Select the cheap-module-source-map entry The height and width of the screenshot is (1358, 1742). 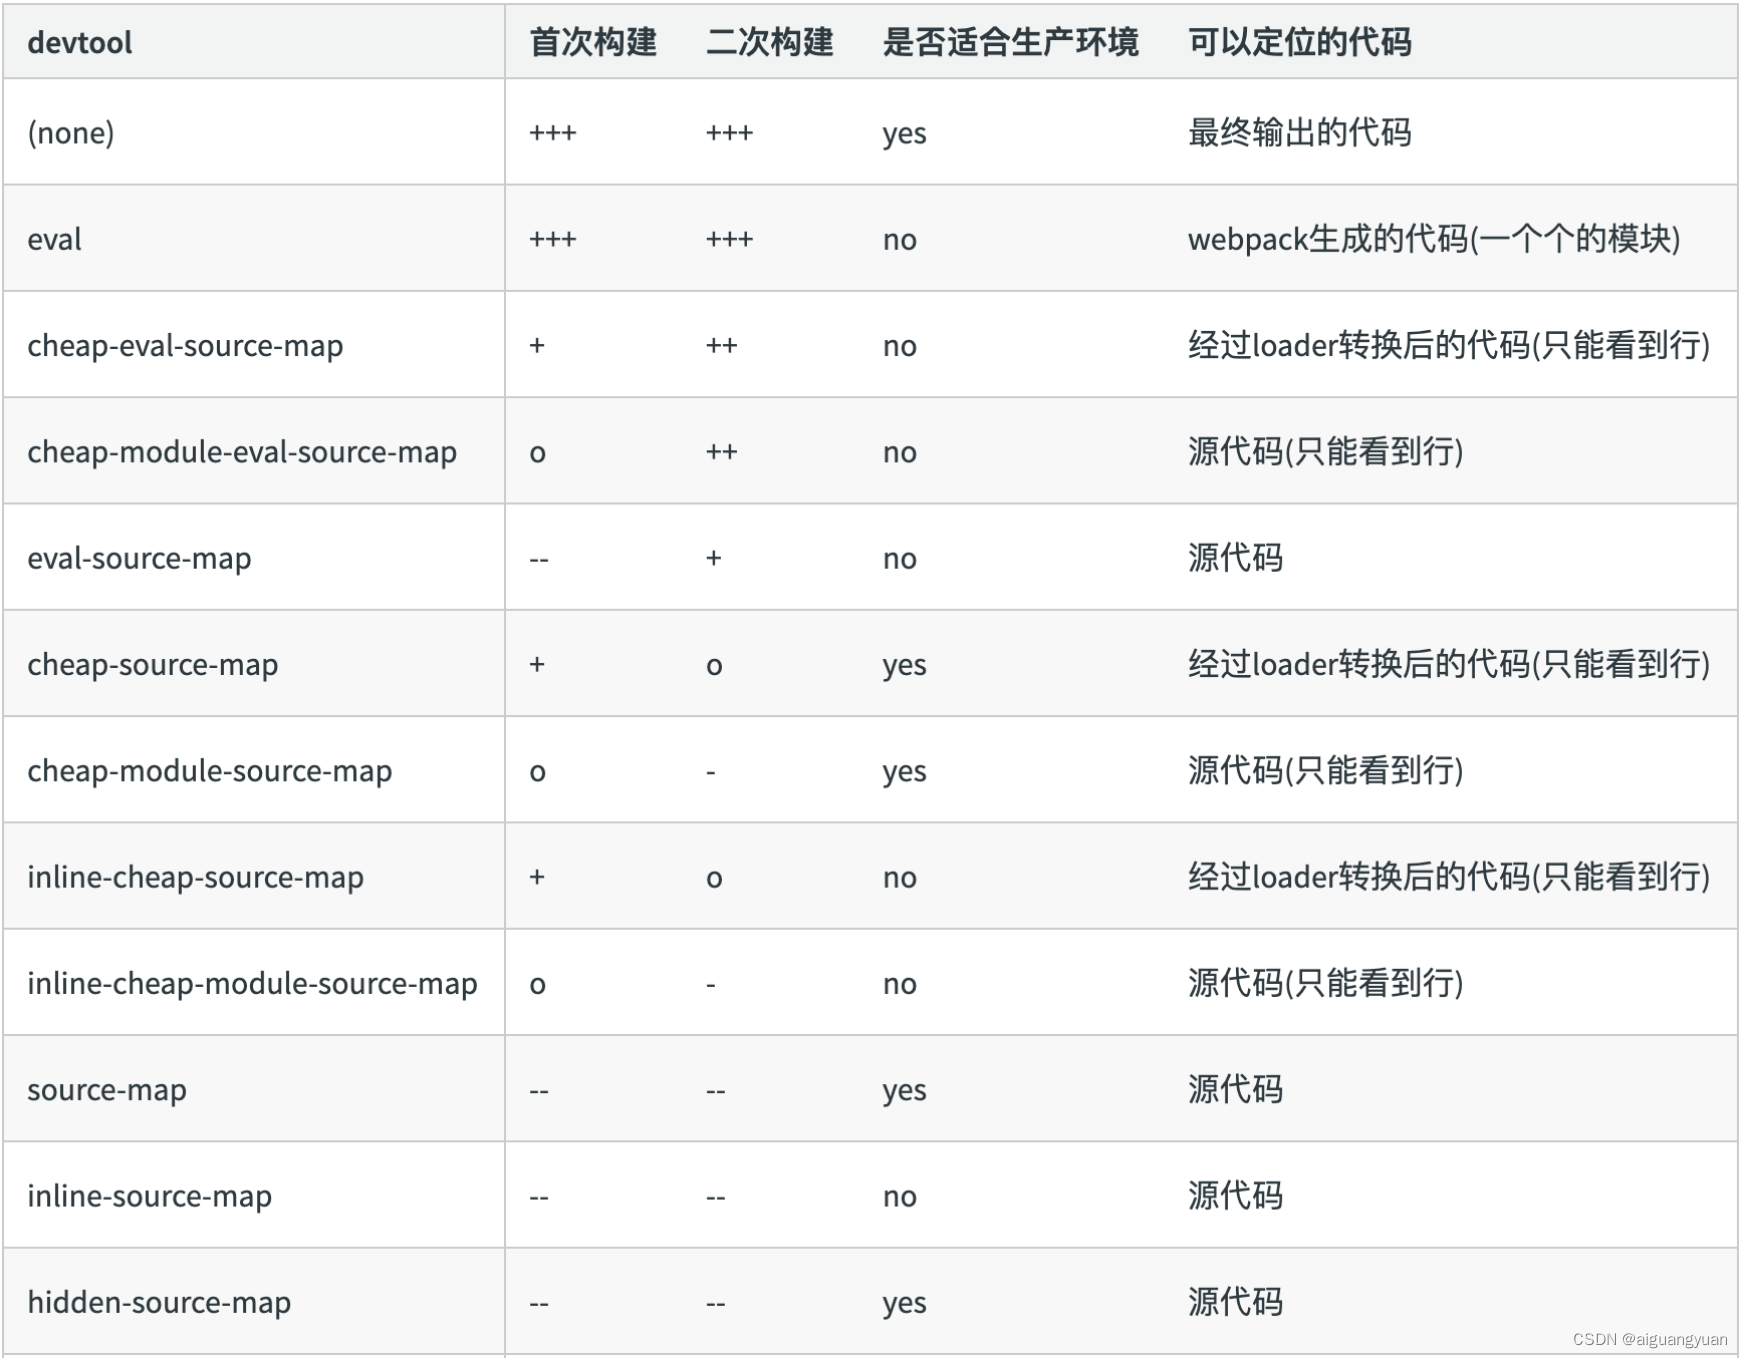208,770
